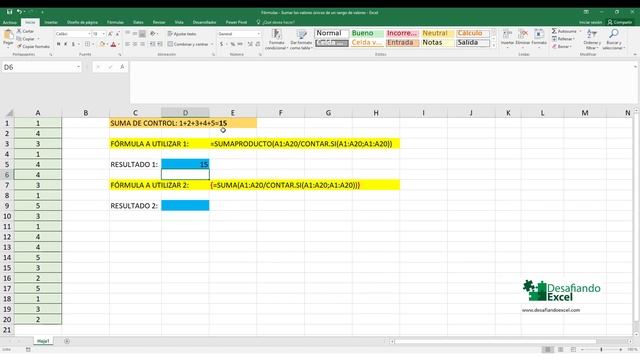Click the insert function fx button
Viewport: 640px width, 360px height.
pos(122,67)
